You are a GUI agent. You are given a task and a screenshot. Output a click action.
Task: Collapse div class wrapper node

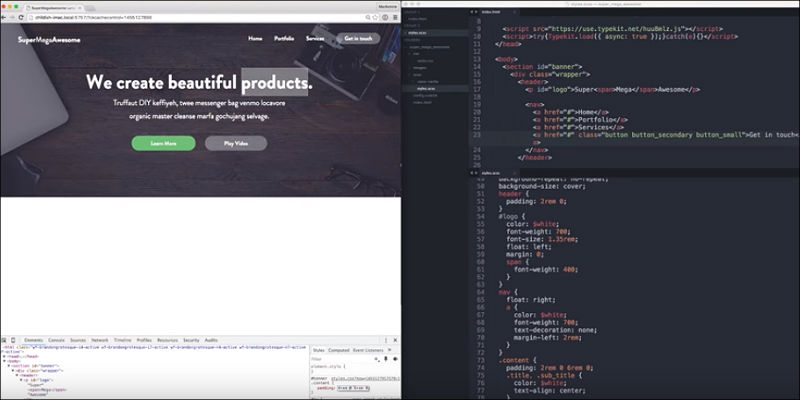point(13,370)
